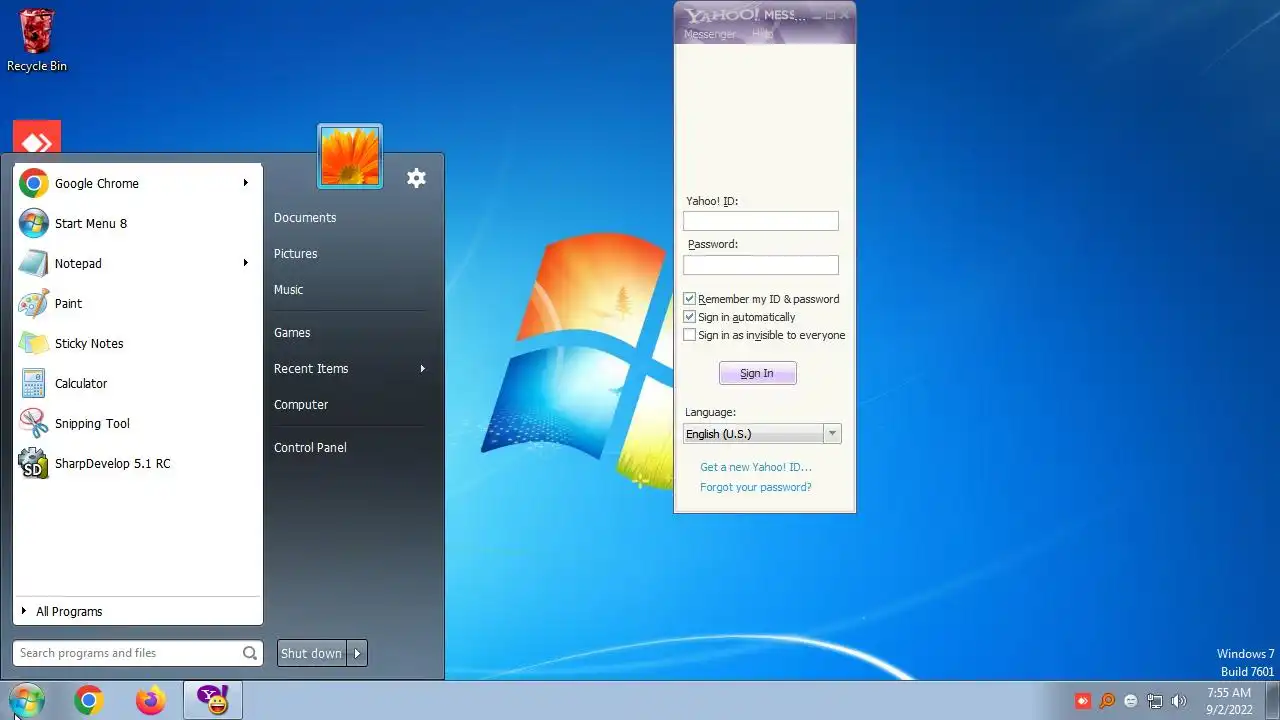Open the volume speaker tray icon

pos(1179,701)
